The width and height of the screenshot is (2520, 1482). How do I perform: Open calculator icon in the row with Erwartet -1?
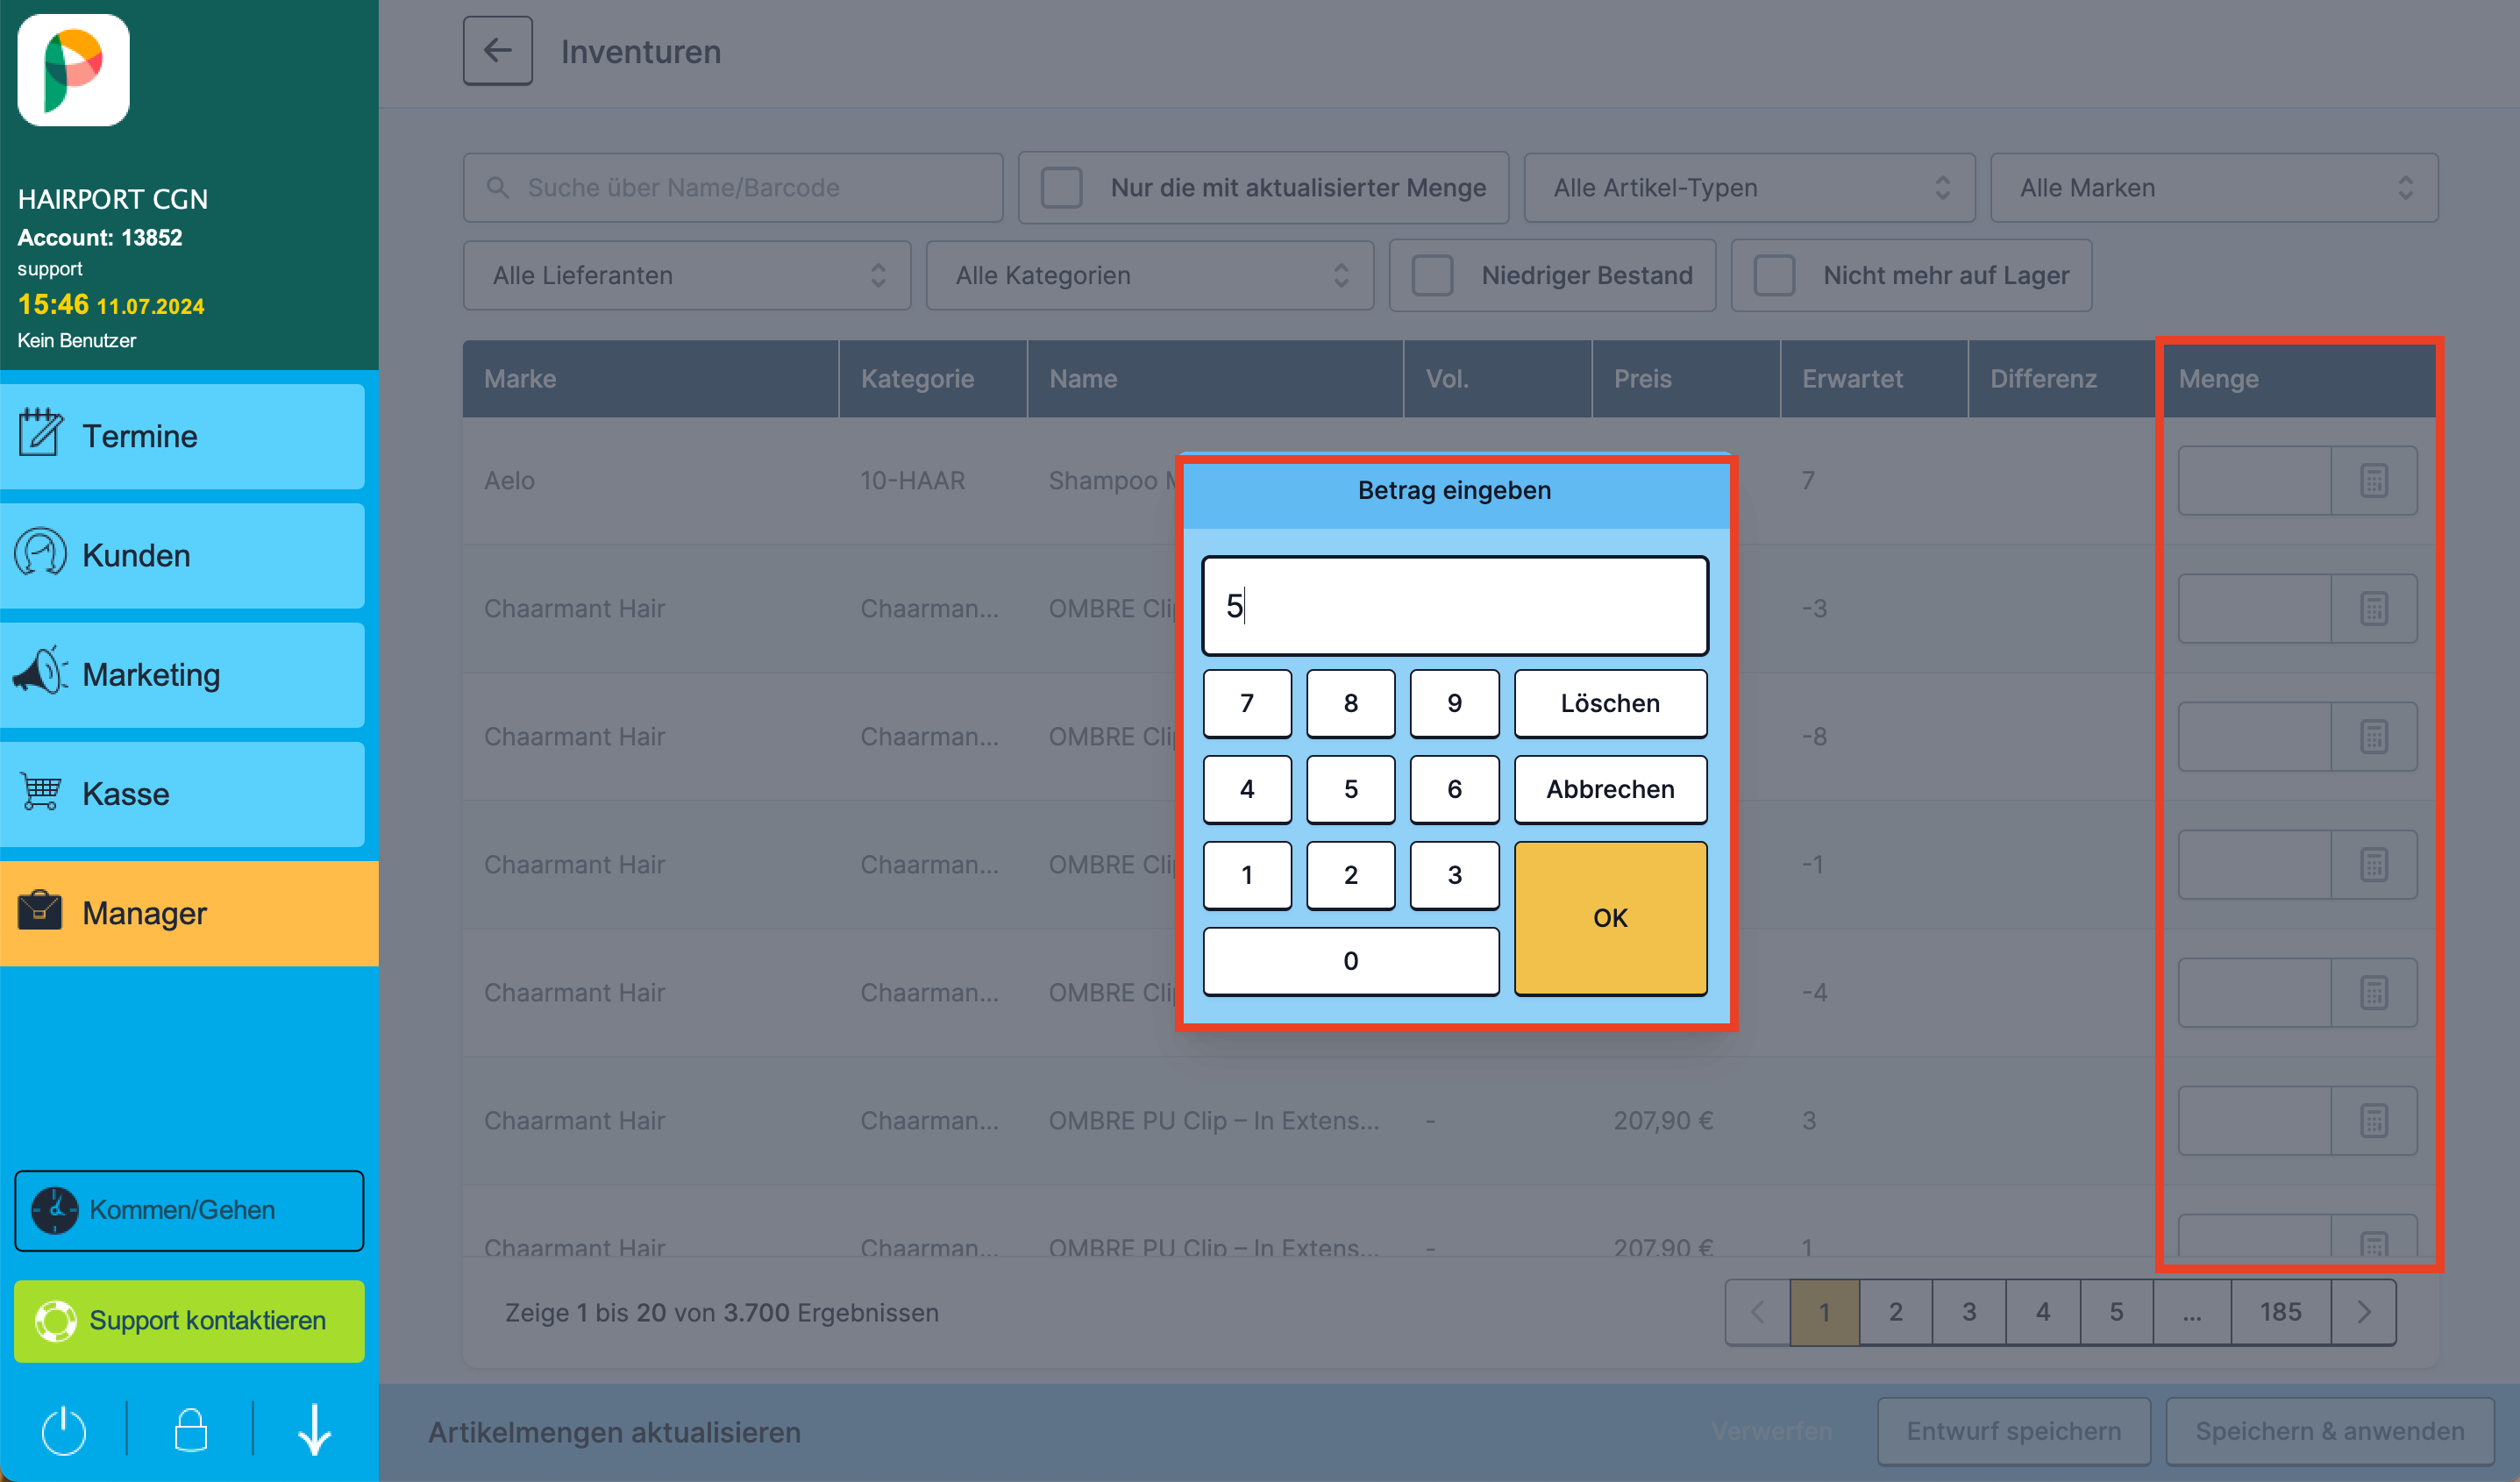pyautogui.click(x=2373, y=864)
